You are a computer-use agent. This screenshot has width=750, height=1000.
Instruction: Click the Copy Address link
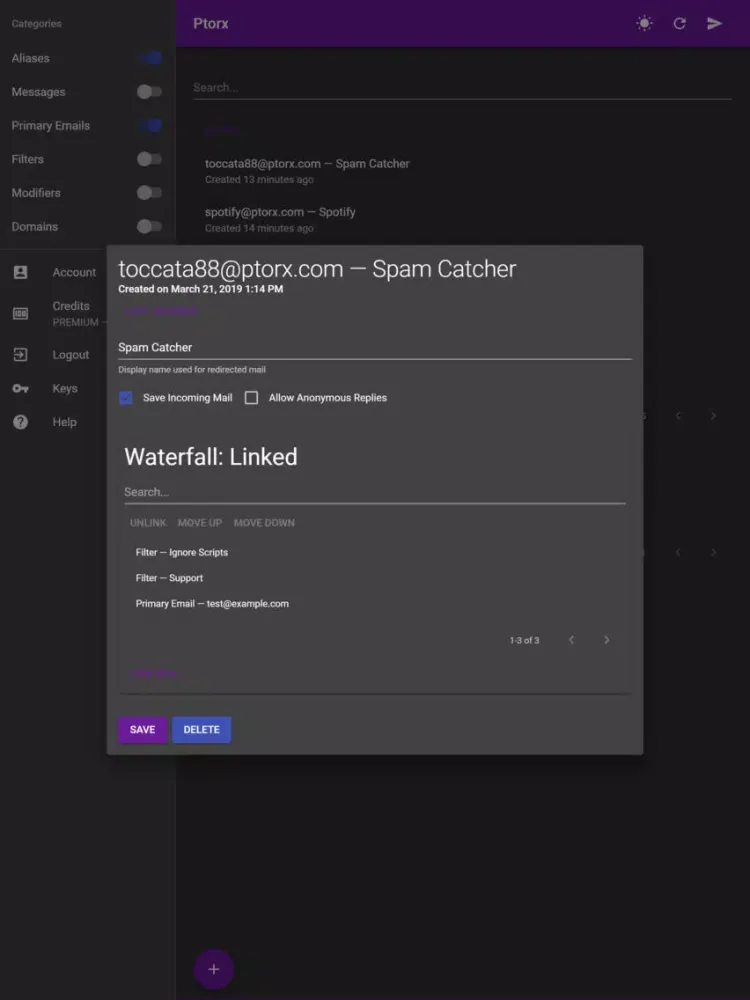pyautogui.click(x=162, y=311)
